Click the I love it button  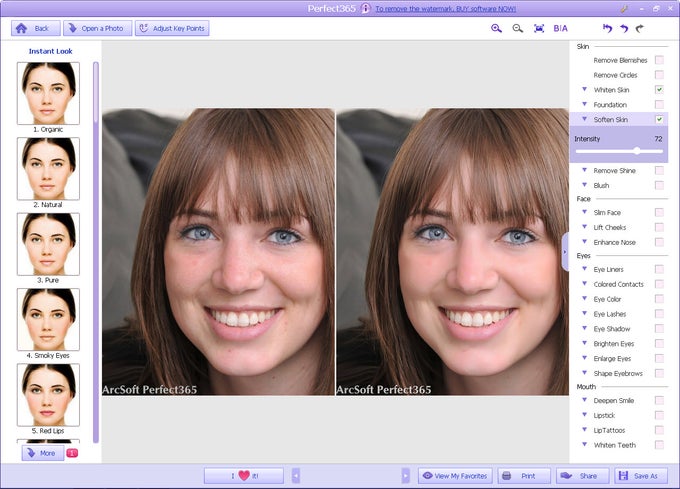pyautogui.click(x=244, y=476)
